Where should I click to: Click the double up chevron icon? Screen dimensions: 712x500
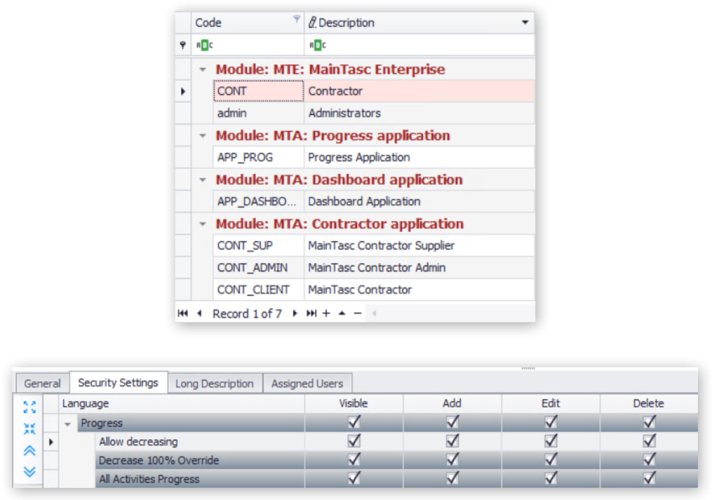pyautogui.click(x=29, y=450)
